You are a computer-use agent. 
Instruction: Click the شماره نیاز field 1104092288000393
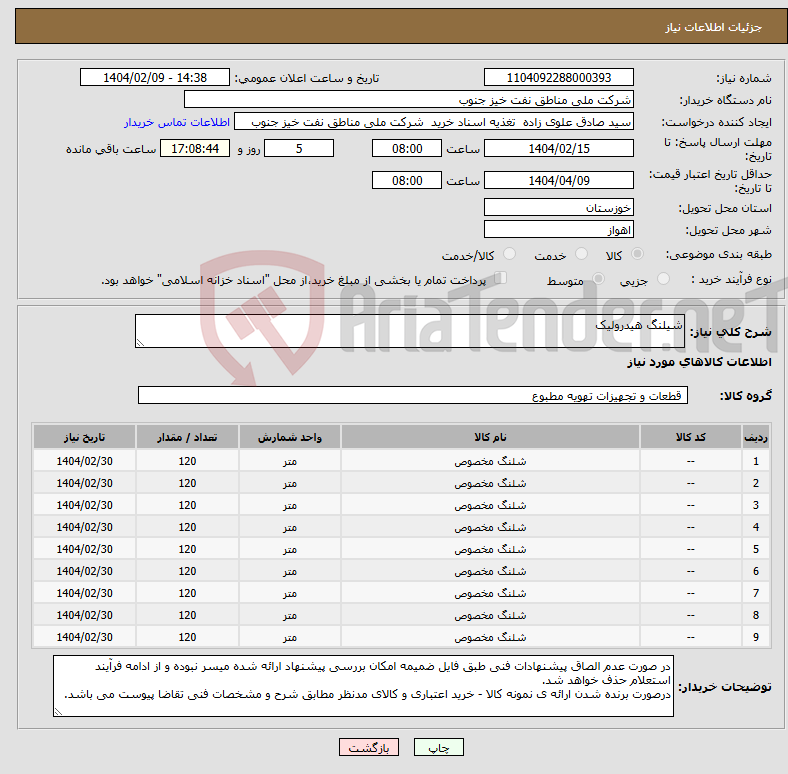pyautogui.click(x=558, y=77)
